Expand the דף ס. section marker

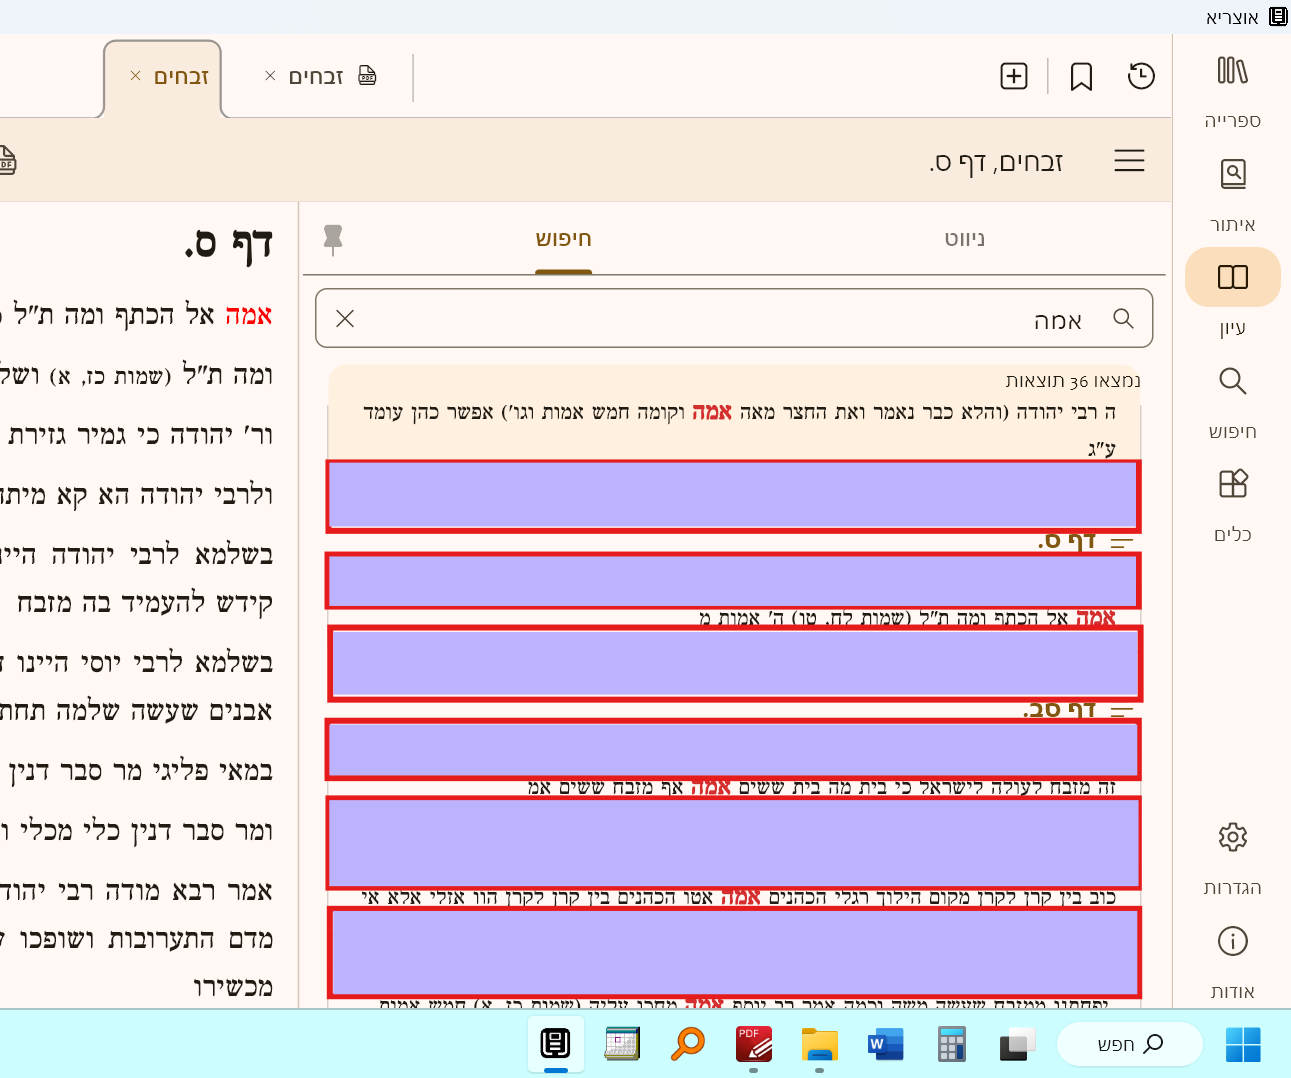[1121, 540]
